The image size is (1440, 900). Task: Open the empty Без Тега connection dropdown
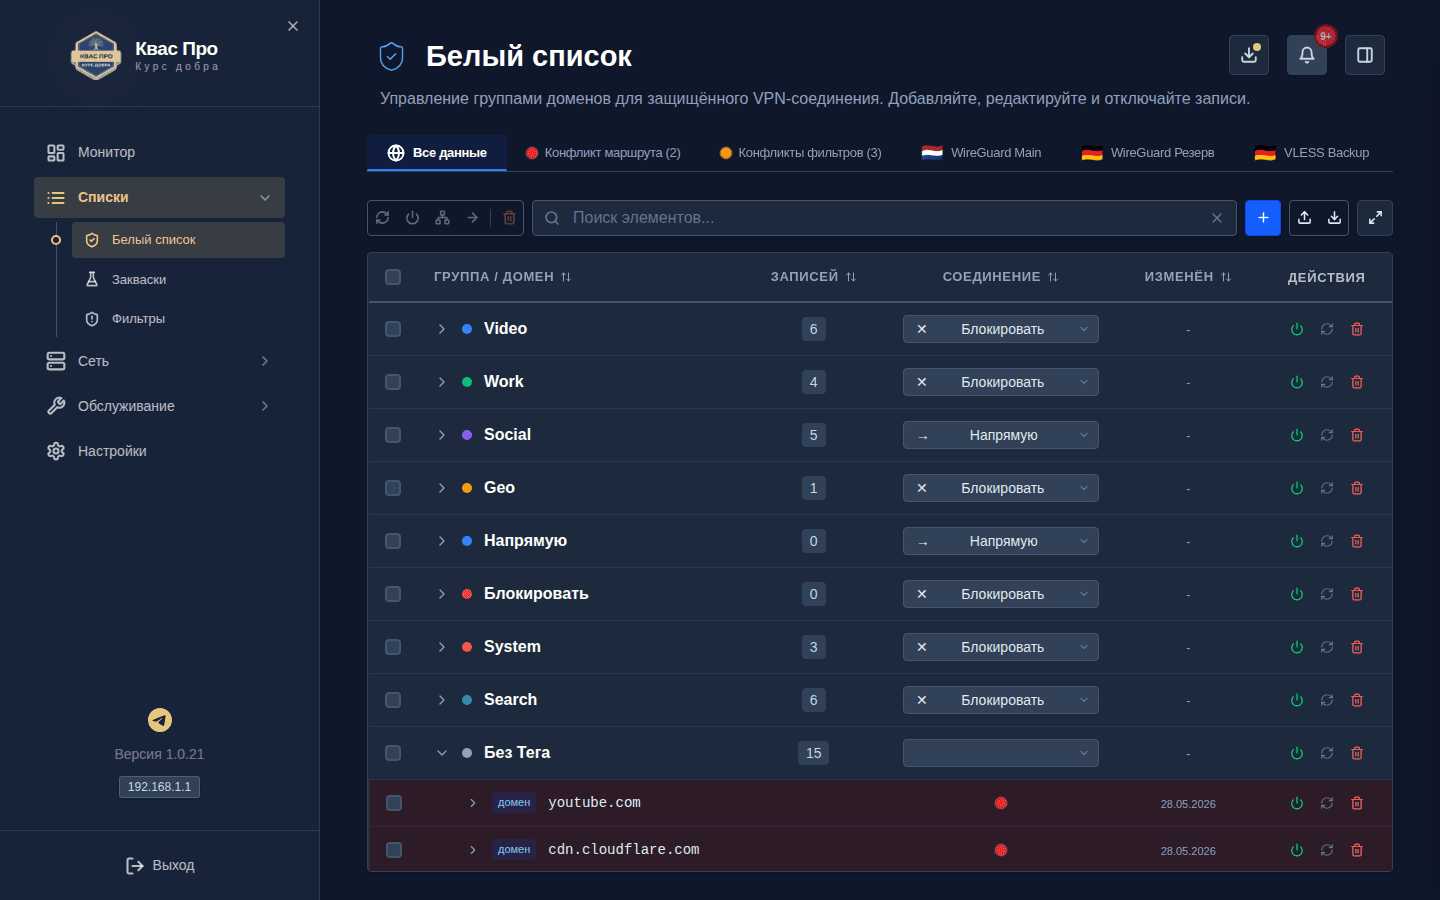pos(1001,753)
